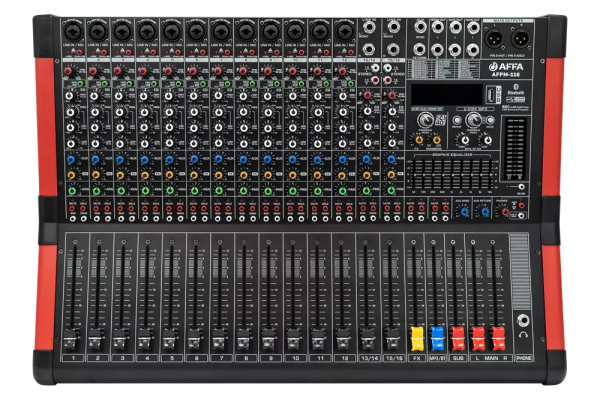Click the 'MAIN OUTPUTS' heading
This screenshot has height=400, width=600.
[x=508, y=20]
